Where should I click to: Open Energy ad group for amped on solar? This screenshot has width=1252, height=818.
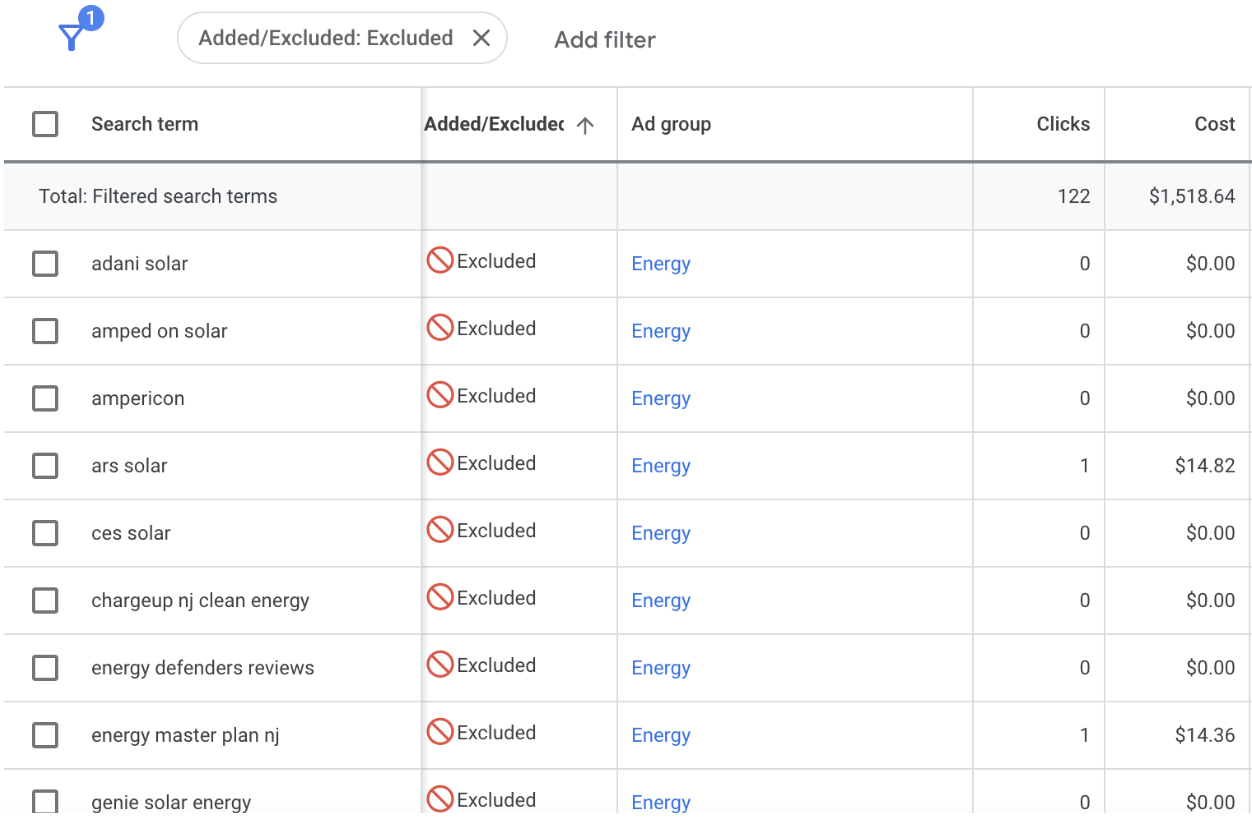pos(661,331)
